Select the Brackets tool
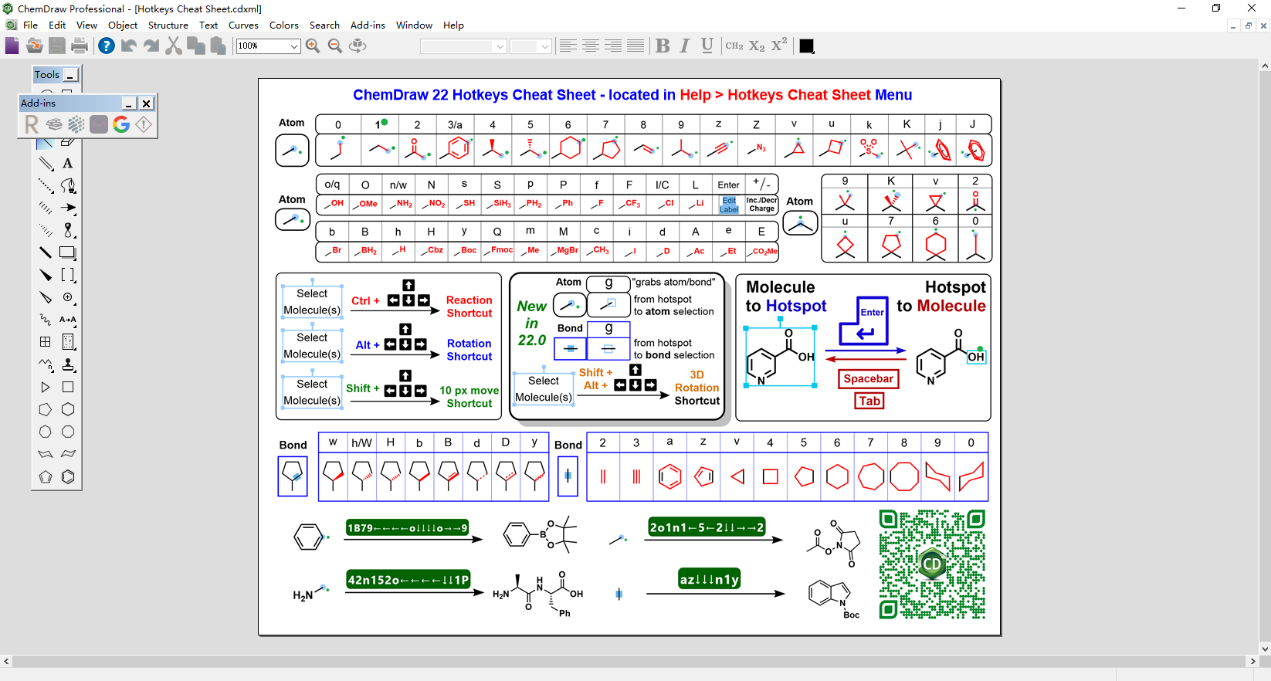1271x681 pixels. click(68, 275)
